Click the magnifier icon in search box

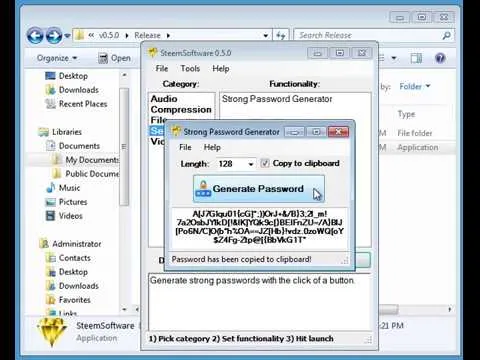(x=446, y=35)
